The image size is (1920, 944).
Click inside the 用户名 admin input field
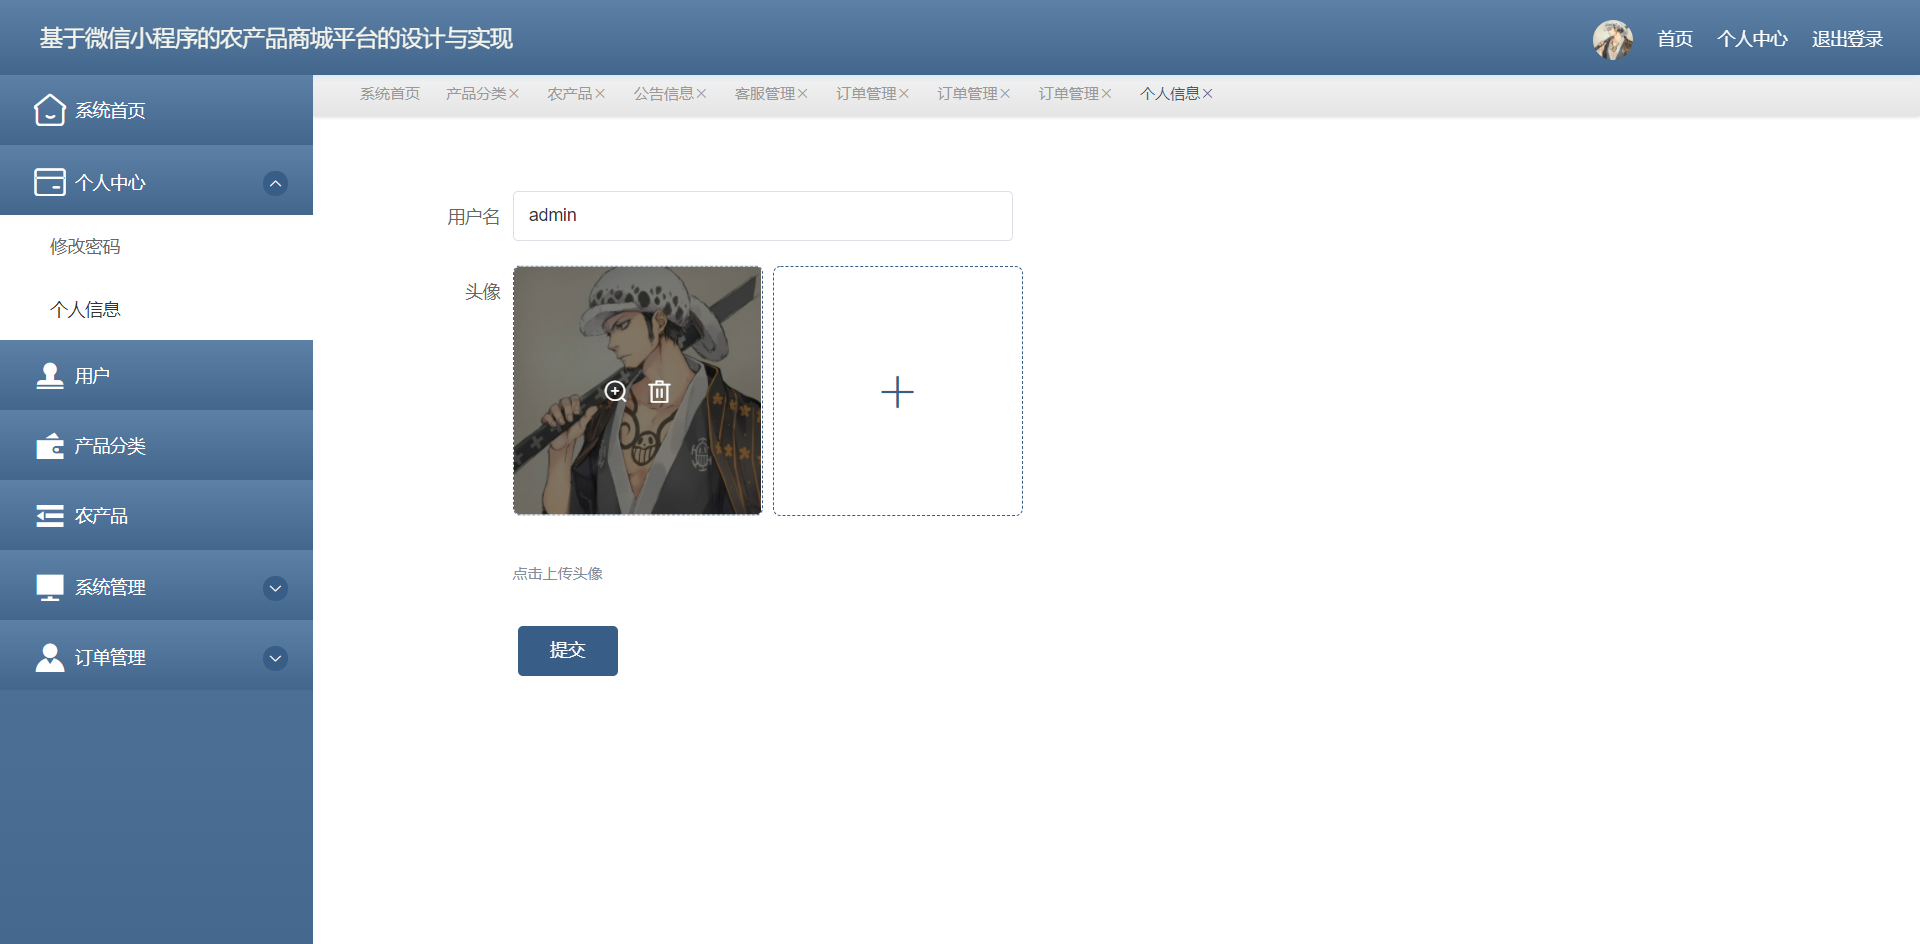point(763,215)
